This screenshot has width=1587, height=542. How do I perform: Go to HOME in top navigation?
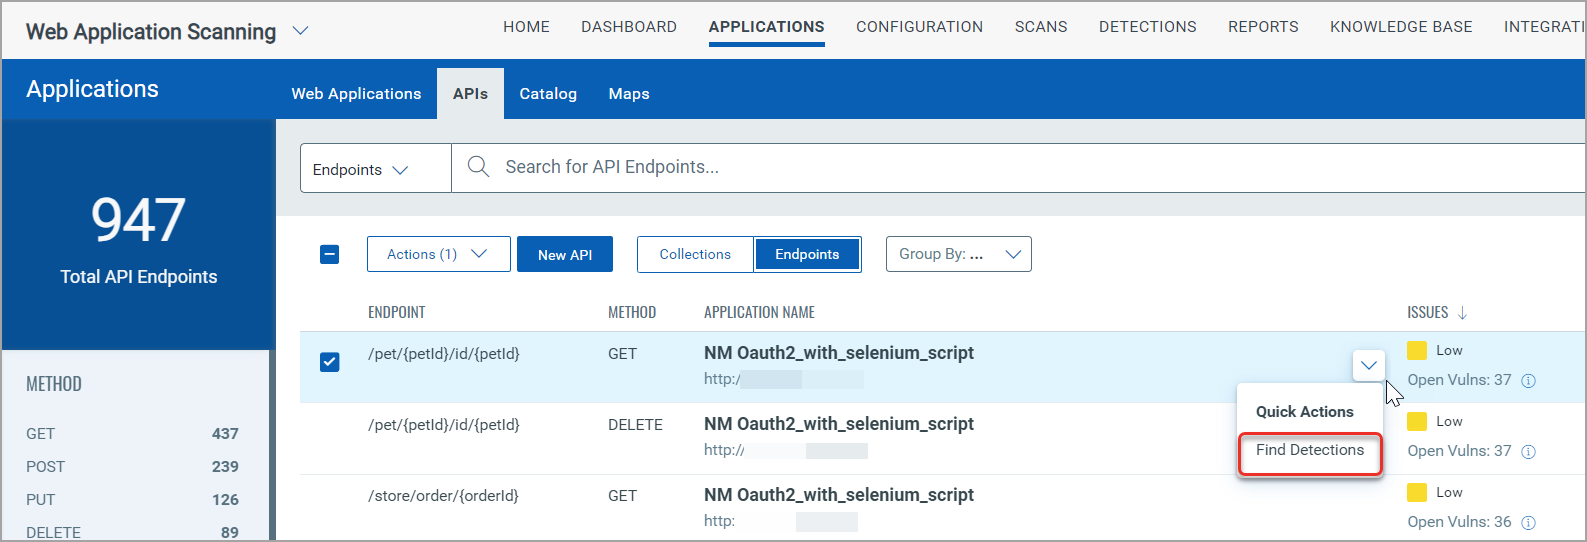[526, 27]
